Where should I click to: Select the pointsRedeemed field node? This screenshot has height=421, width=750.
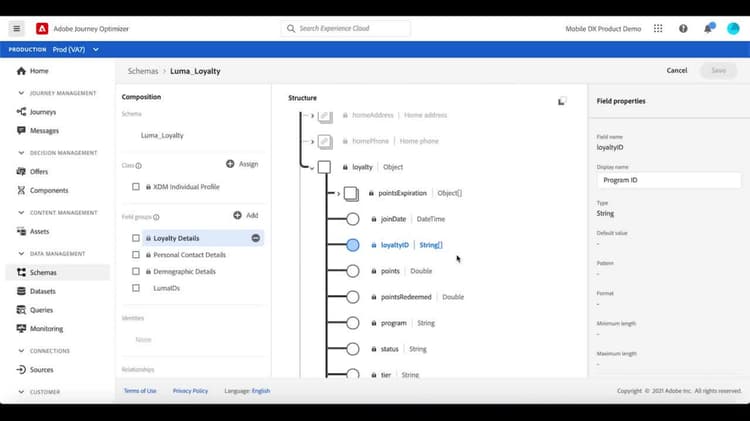(x=353, y=297)
